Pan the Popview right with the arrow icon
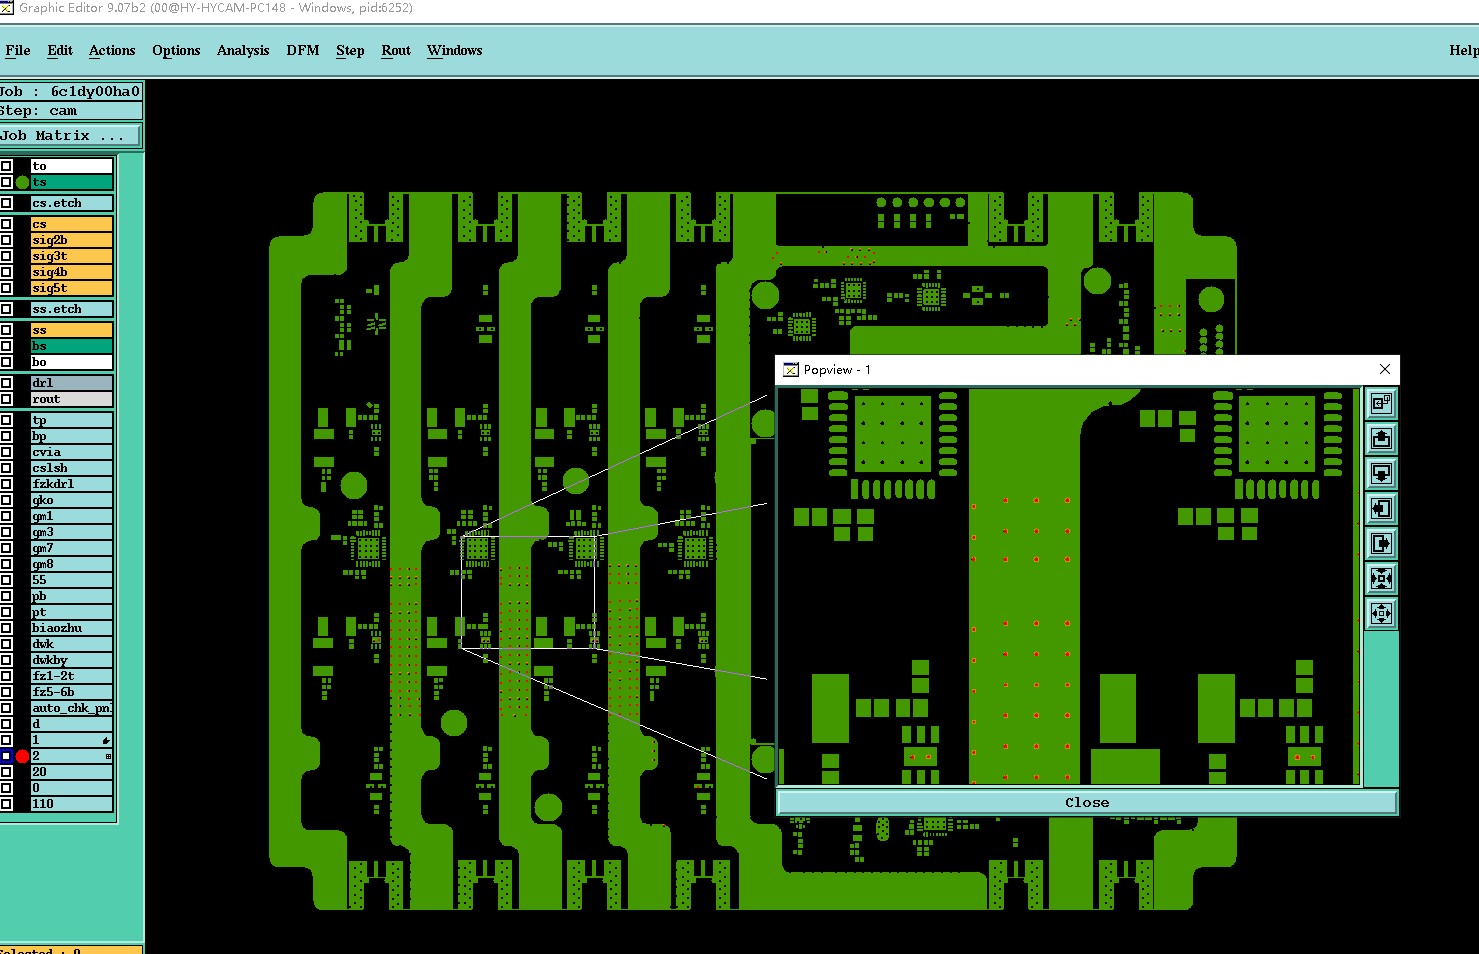 [1381, 543]
